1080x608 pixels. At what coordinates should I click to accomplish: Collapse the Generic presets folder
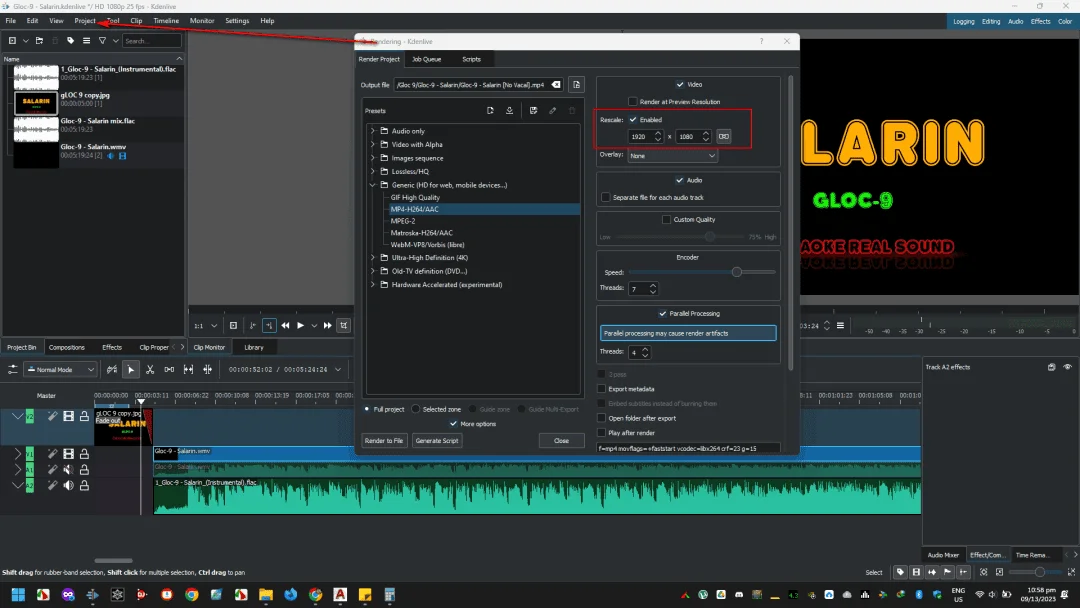click(373, 185)
